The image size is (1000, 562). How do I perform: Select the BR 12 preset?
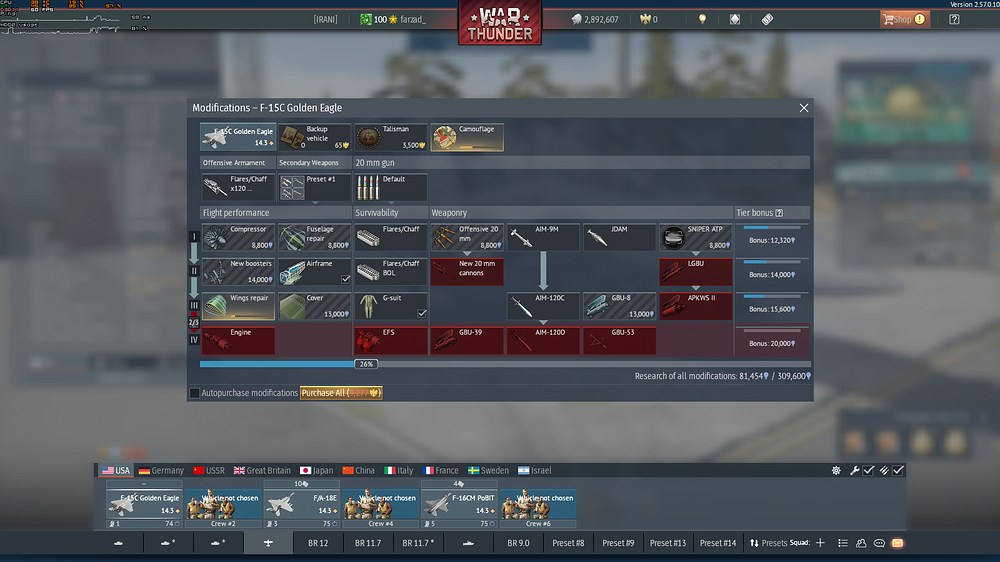click(318, 543)
